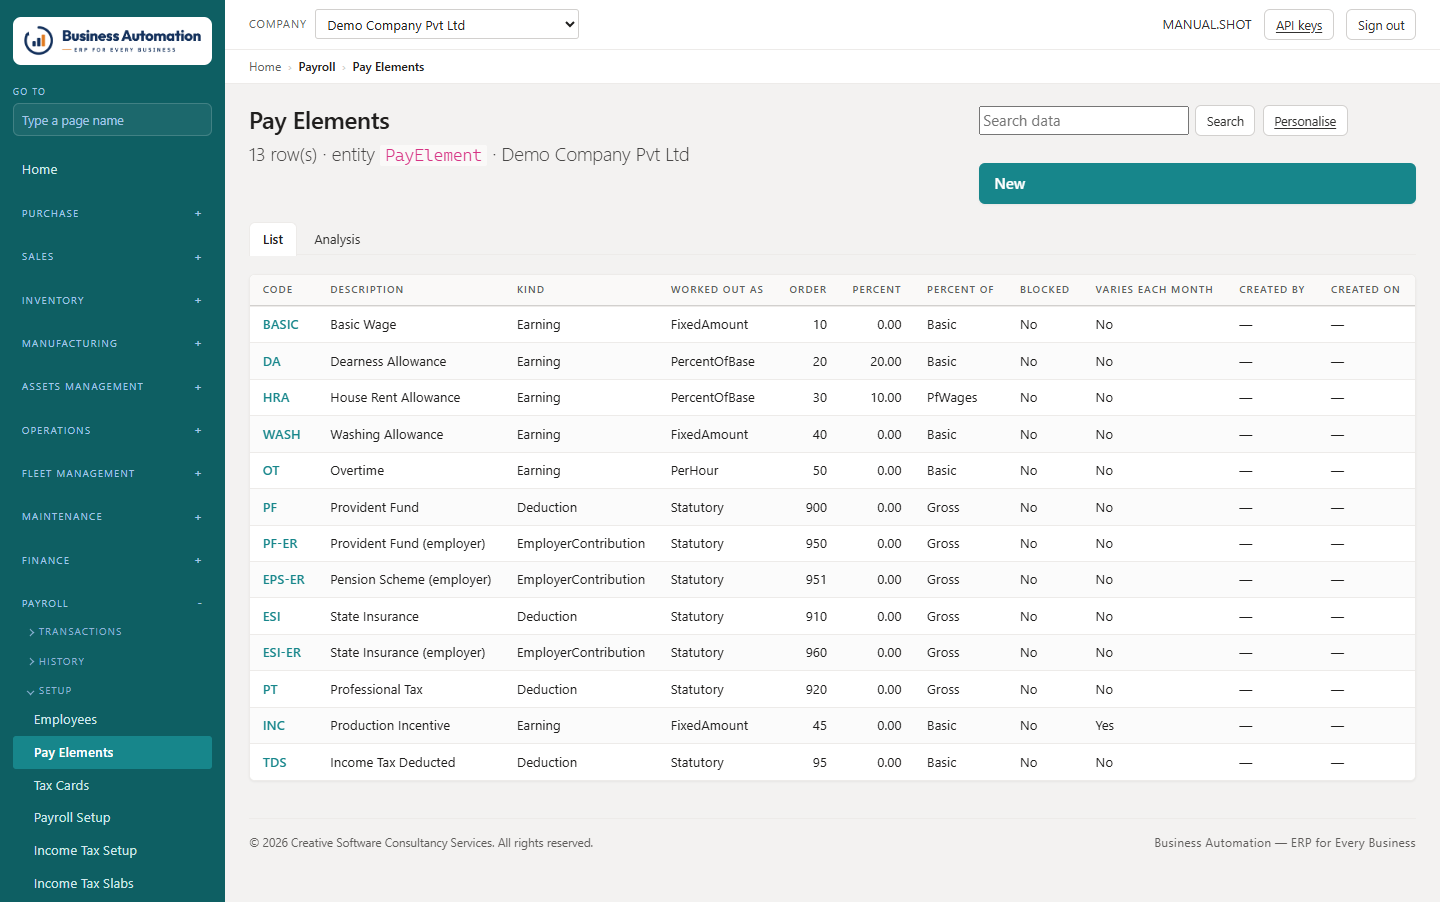Click the Business Automation logo
This screenshot has width=1440, height=902.
point(112,41)
